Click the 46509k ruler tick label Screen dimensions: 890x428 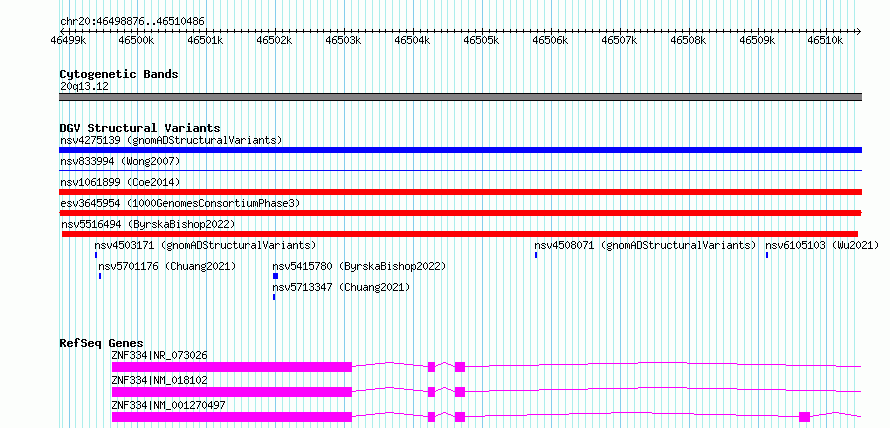click(758, 40)
